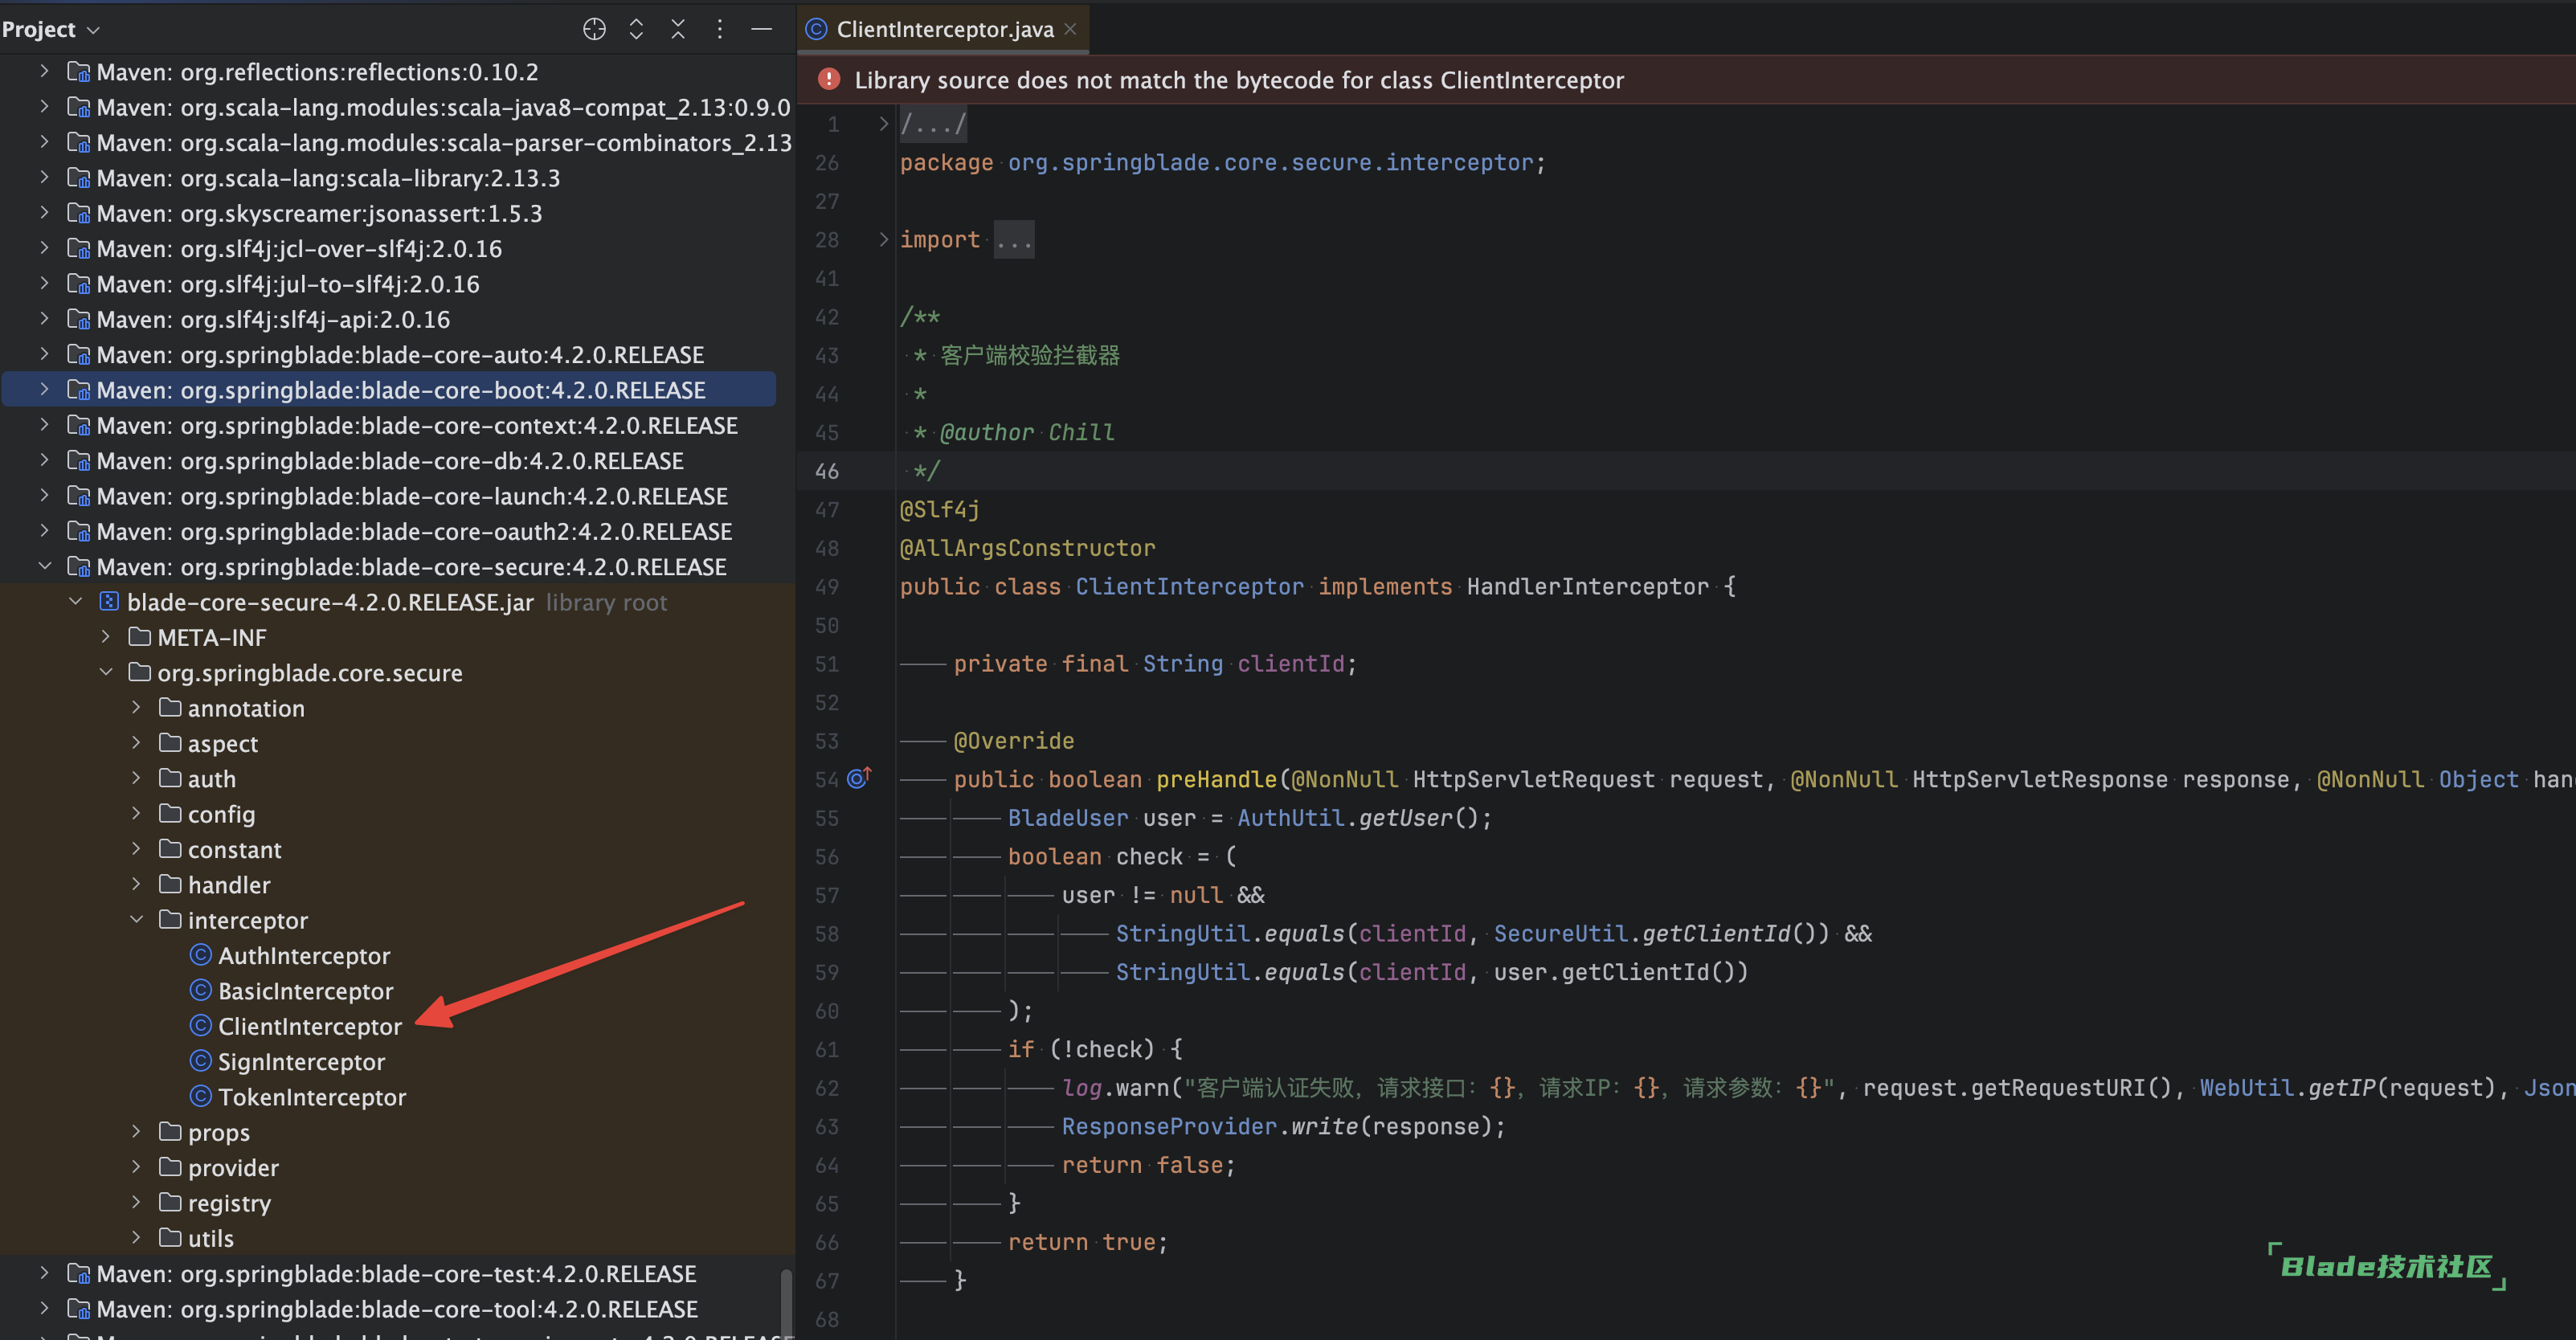Expand the provider package
Viewport: 2576px width, 1340px height.
(x=137, y=1166)
